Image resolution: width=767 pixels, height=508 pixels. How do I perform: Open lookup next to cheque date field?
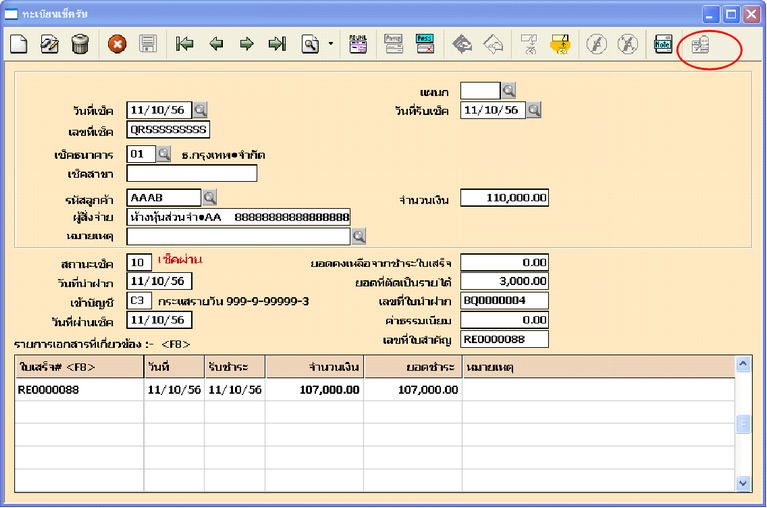pyautogui.click(x=200, y=110)
